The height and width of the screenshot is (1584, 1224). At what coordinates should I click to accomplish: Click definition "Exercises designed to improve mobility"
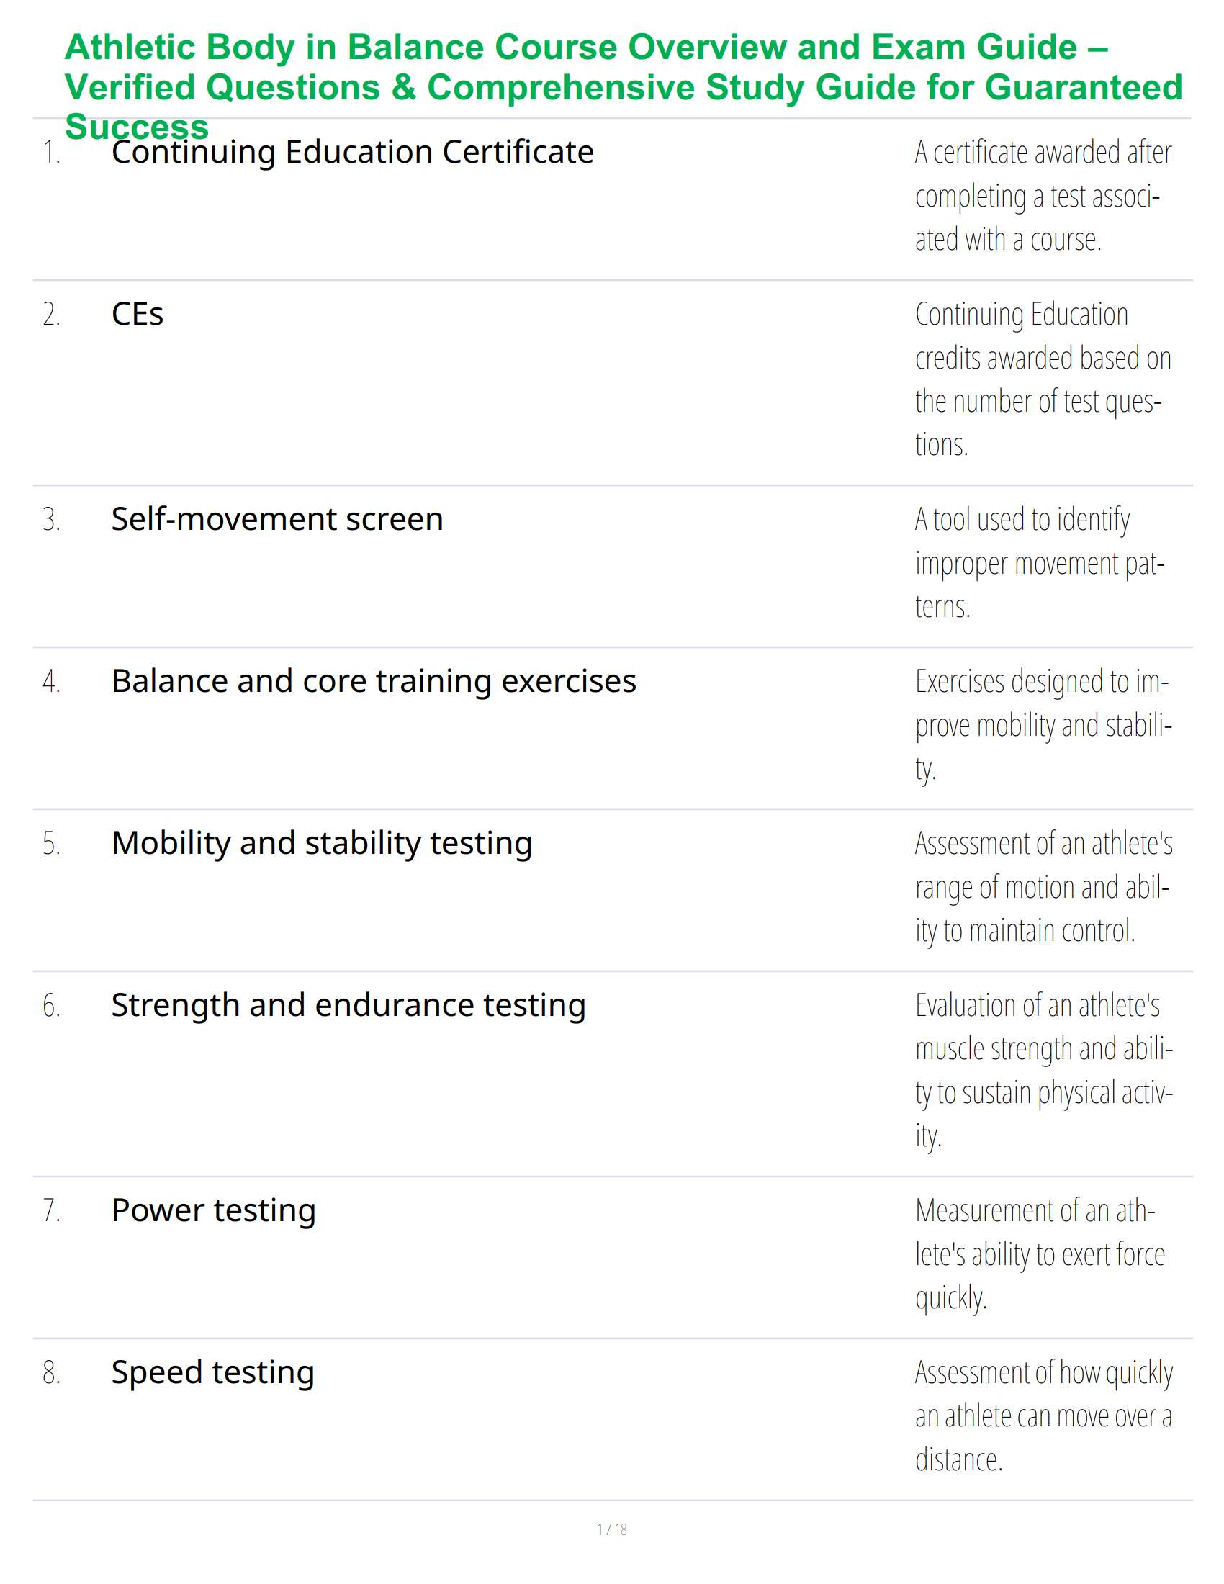pos(1041,725)
